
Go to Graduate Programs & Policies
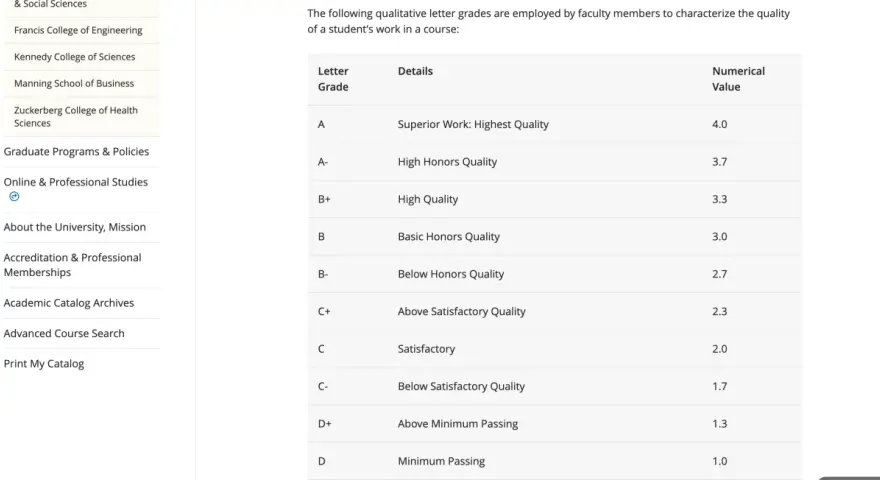coord(76,152)
